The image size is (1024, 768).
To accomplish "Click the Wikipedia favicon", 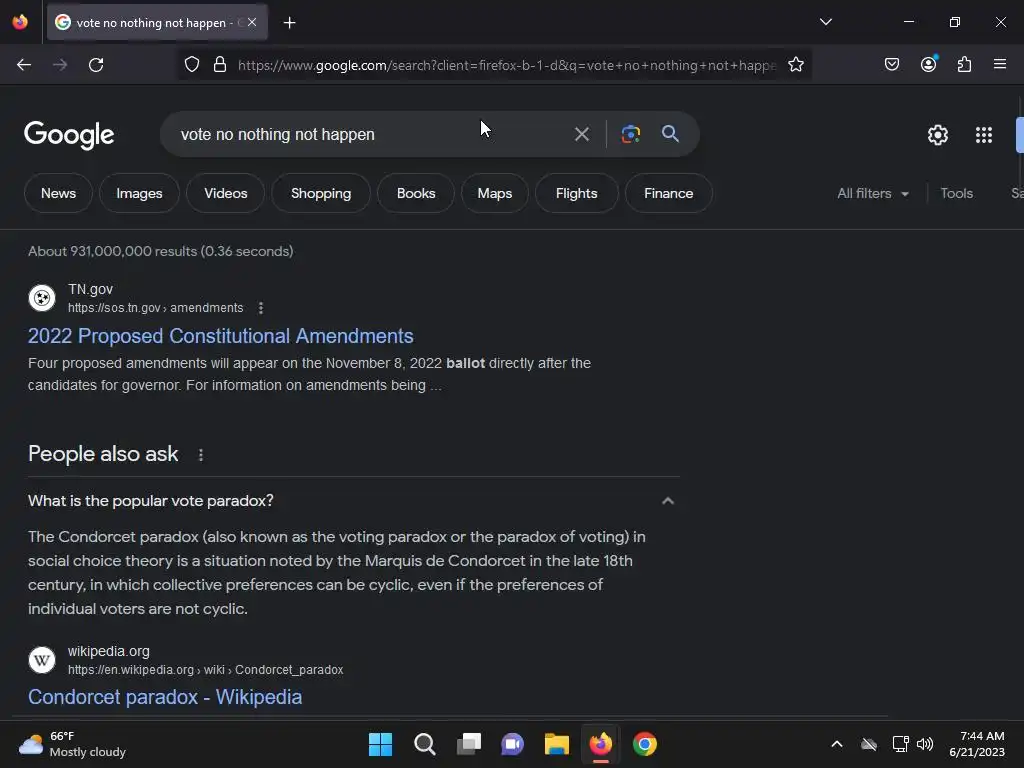I will coord(42,660).
